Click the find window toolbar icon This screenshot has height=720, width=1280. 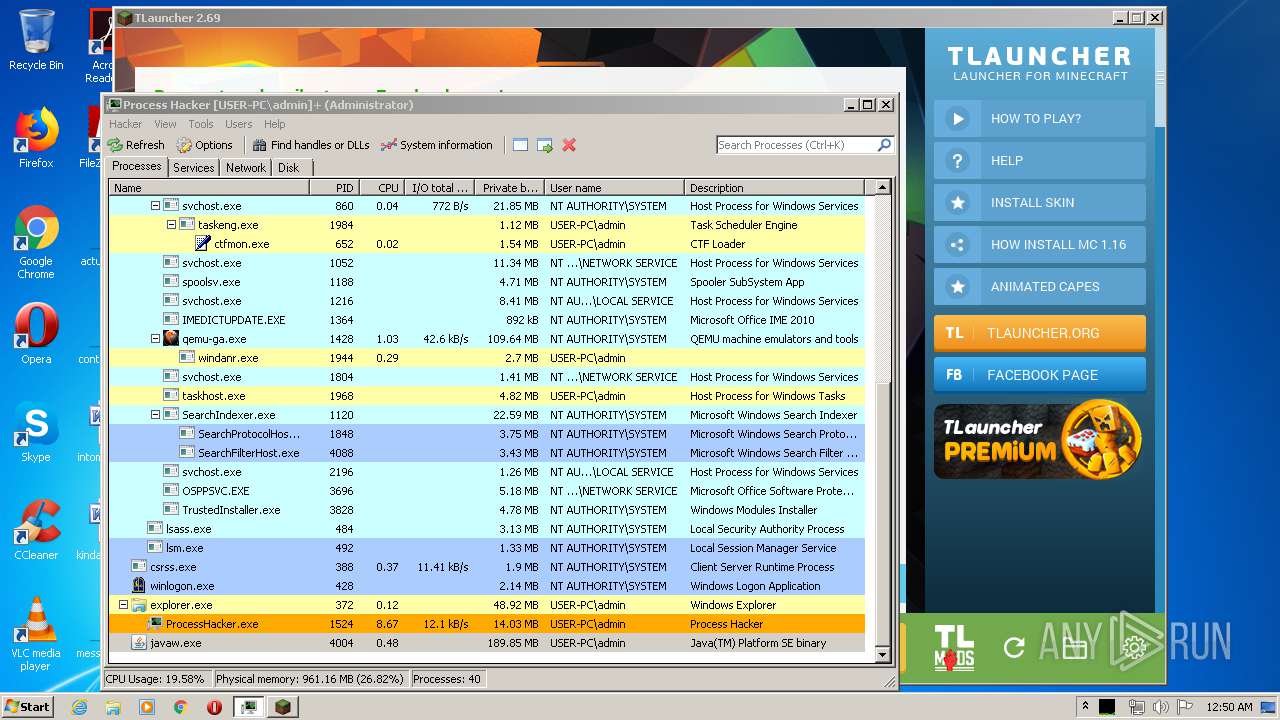[520, 145]
